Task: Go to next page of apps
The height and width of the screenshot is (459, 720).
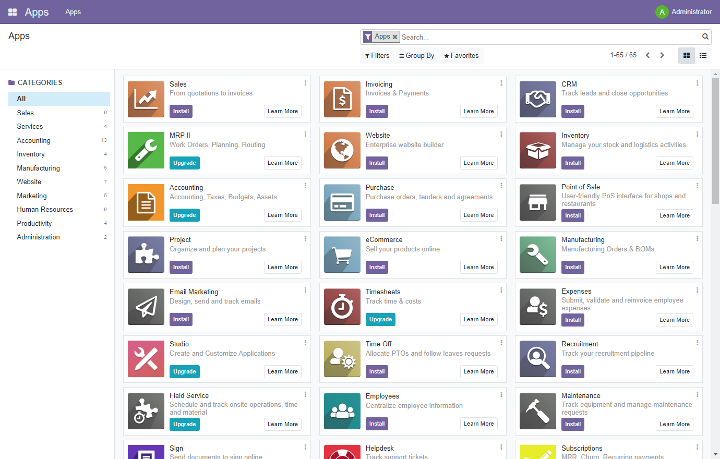Action: [662, 56]
